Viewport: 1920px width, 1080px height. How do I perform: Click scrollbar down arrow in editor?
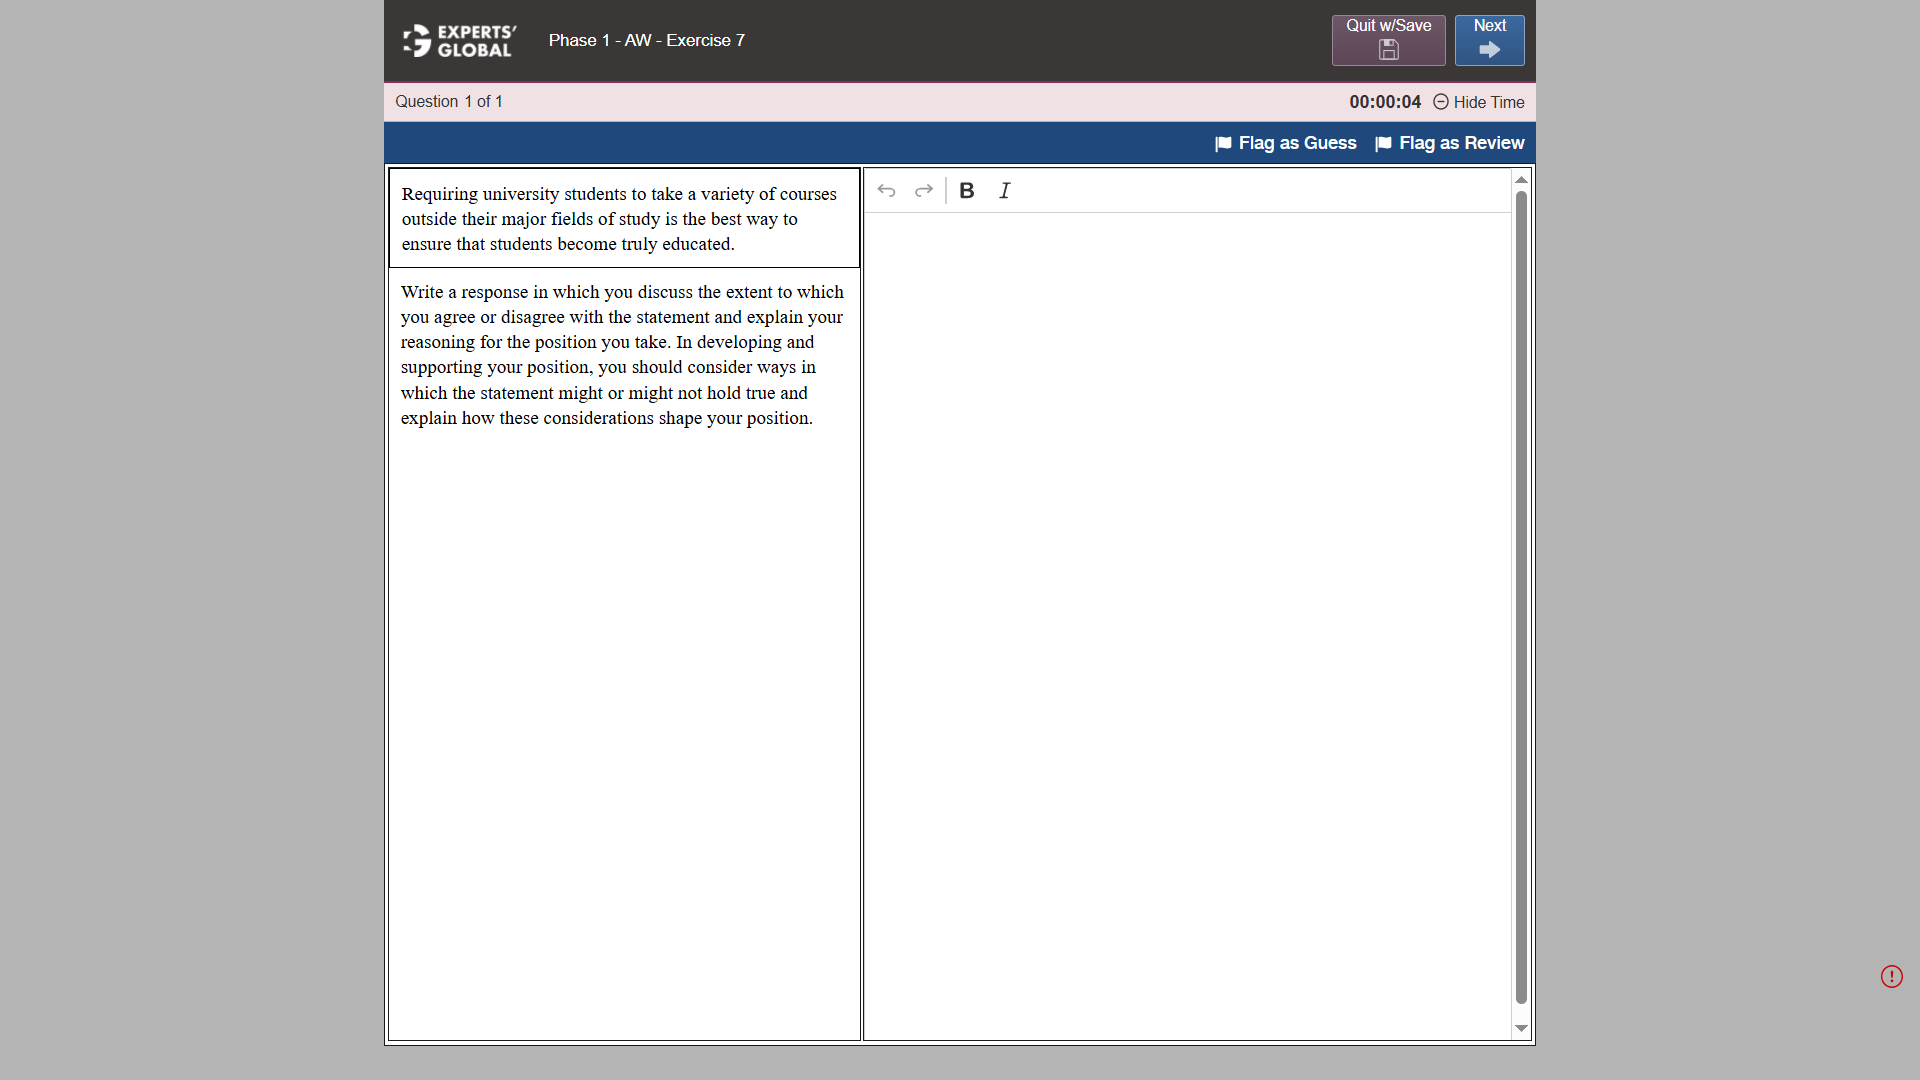1521,1028
